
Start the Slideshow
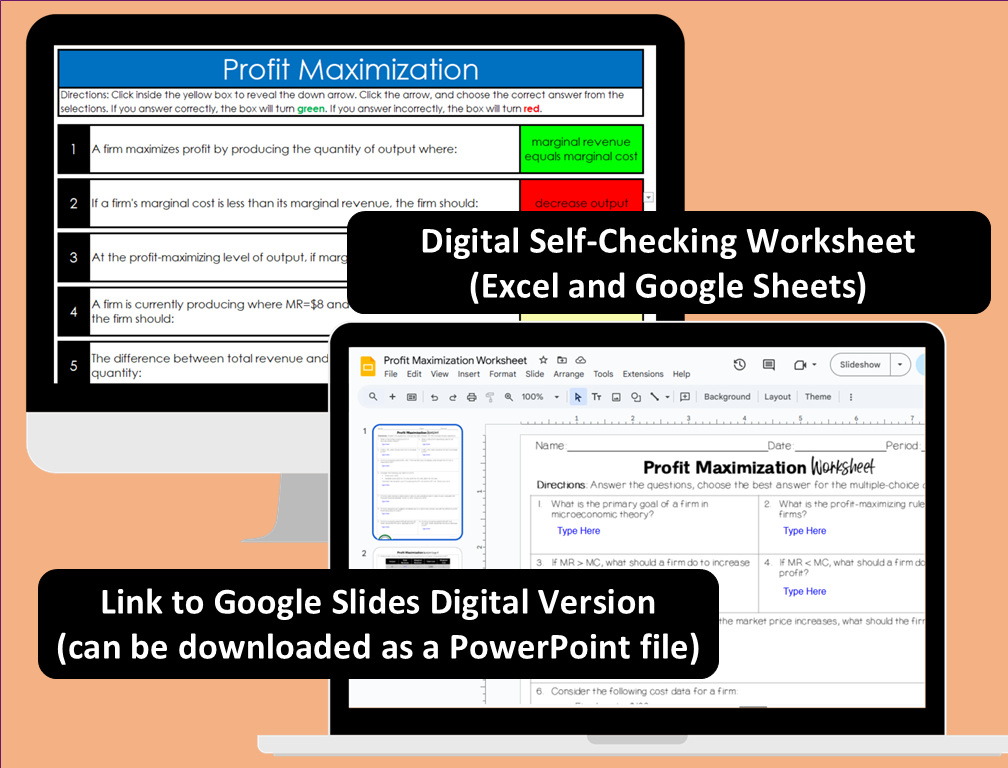pyautogui.click(x=860, y=364)
